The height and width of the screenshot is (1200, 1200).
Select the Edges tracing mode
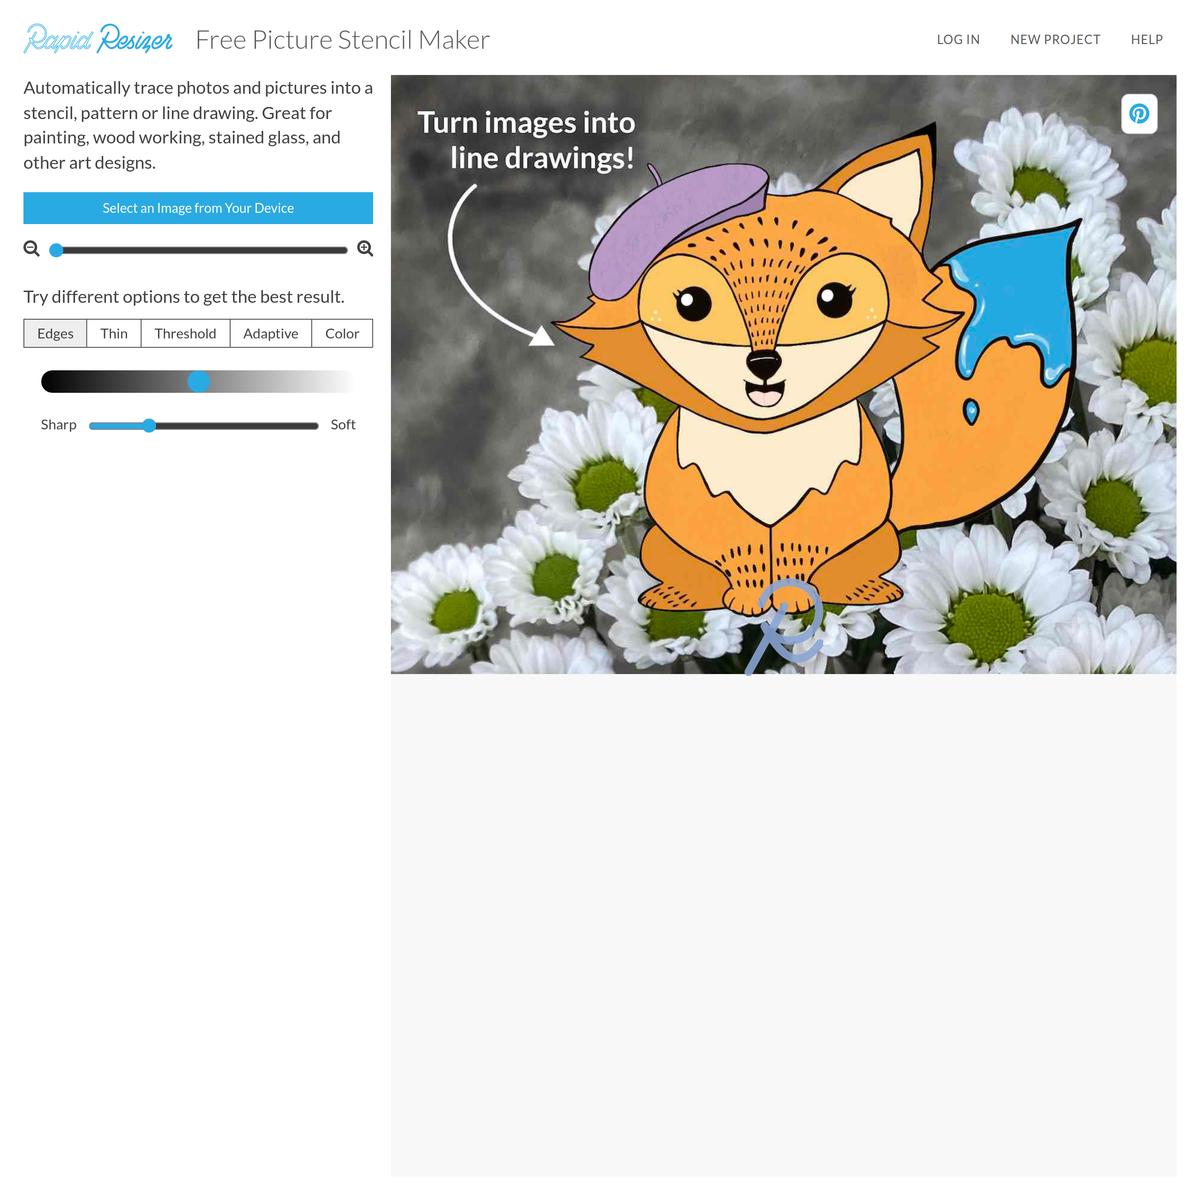click(55, 333)
